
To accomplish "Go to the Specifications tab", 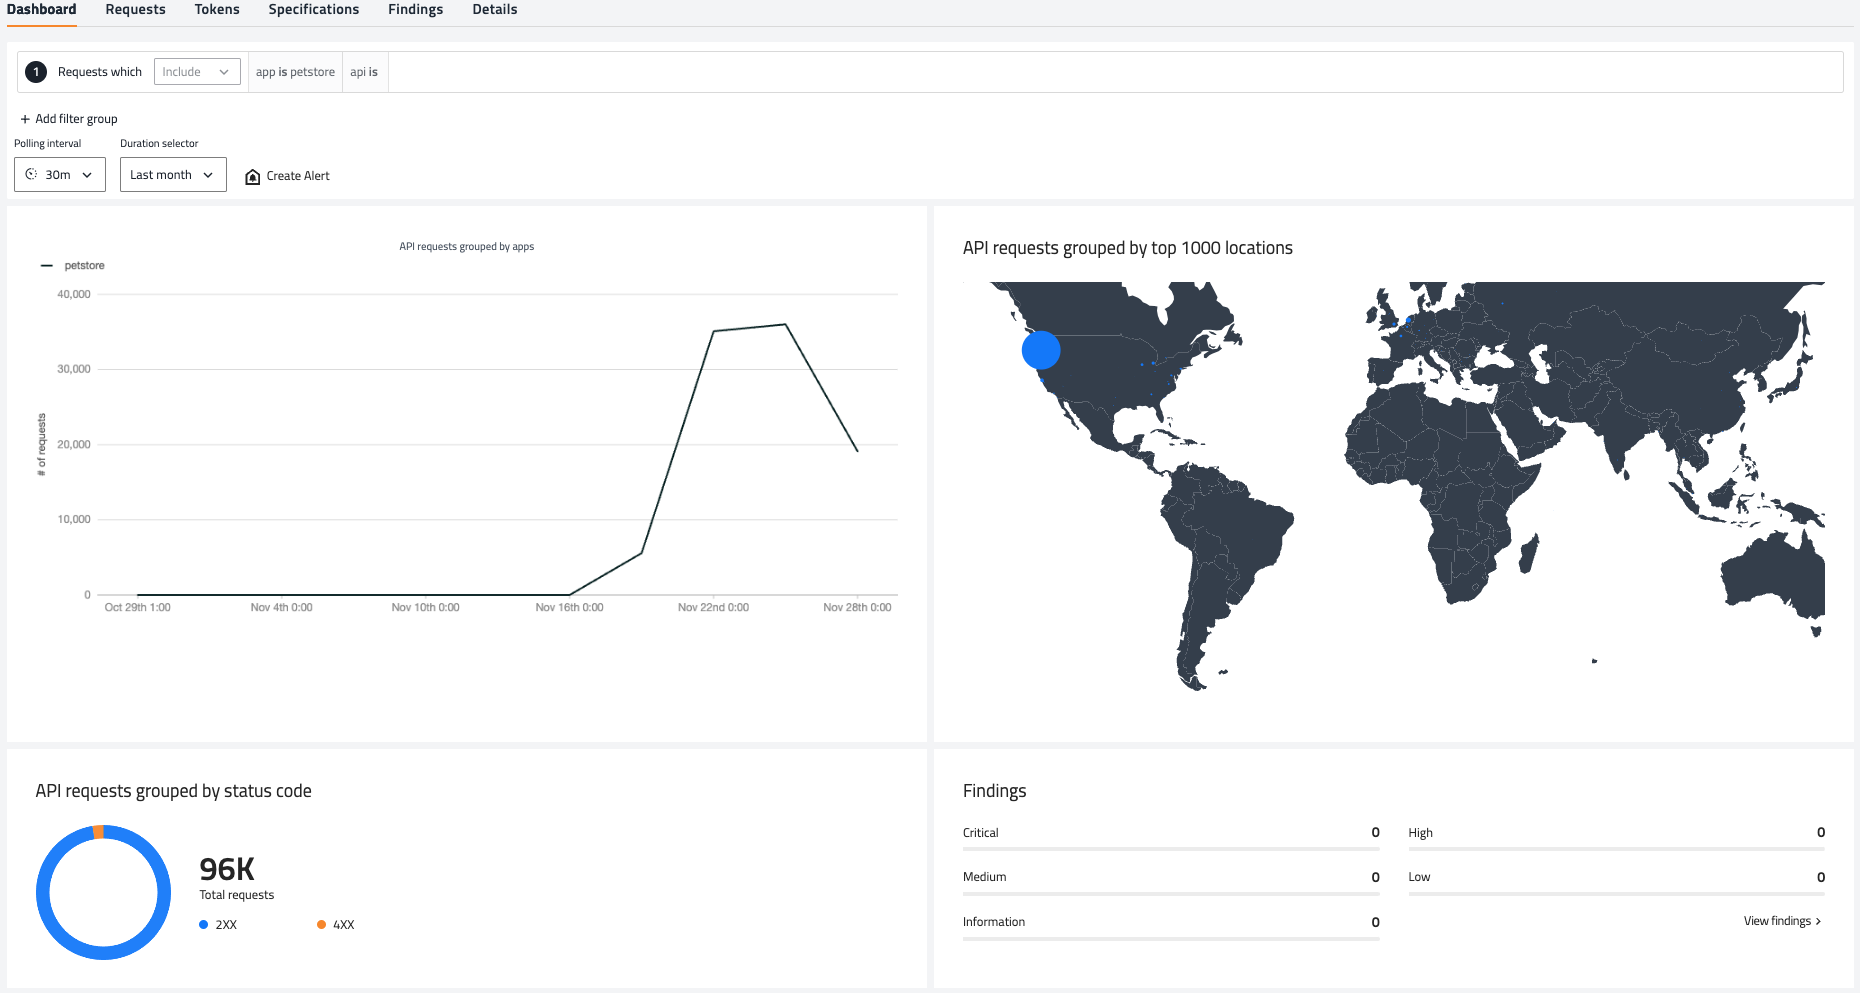I will coord(313,10).
